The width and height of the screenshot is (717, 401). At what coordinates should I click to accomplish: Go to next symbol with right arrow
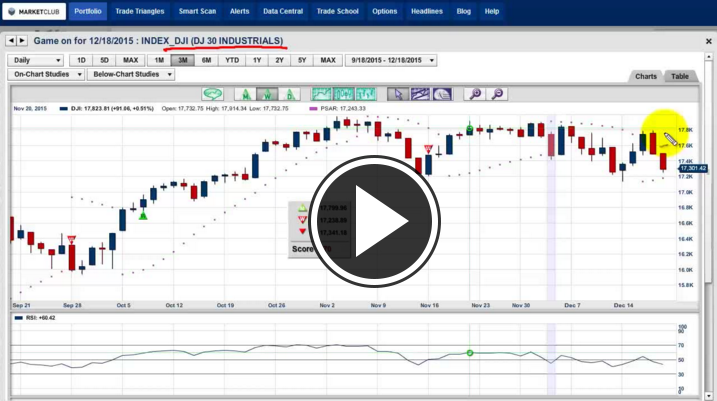tap(22, 41)
